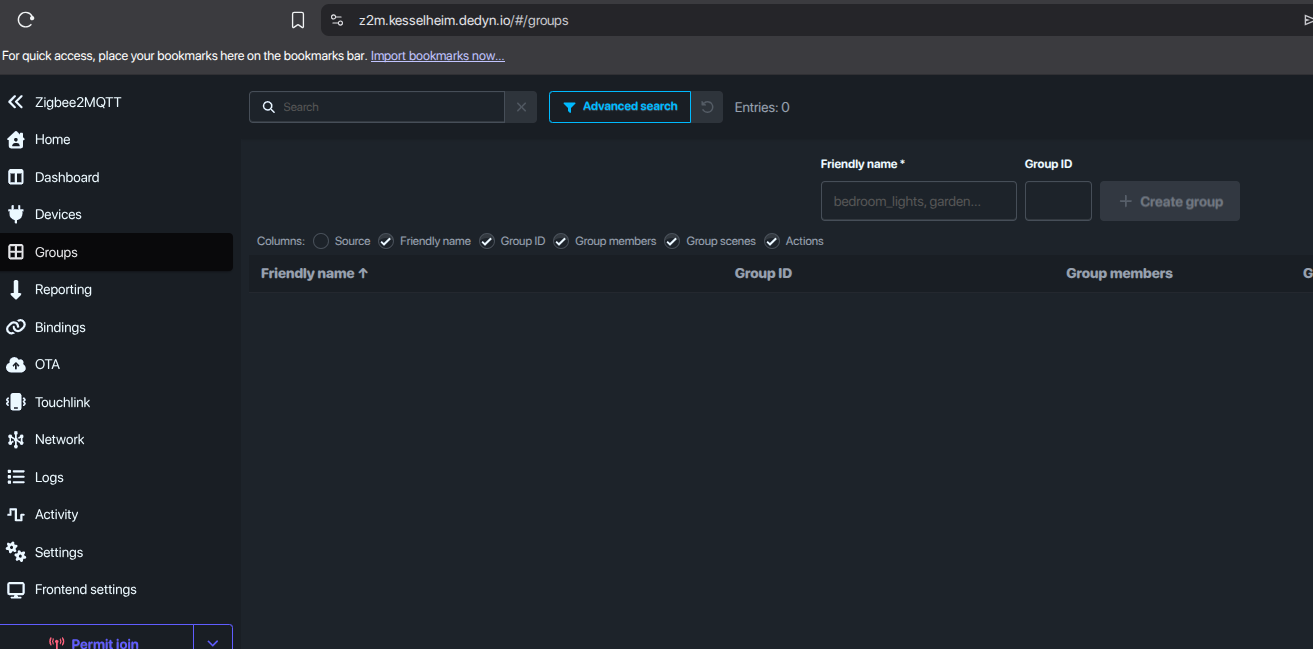Click the Group members column header
This screenshot has width=1313, height=649.
(x=1119, y=273)
